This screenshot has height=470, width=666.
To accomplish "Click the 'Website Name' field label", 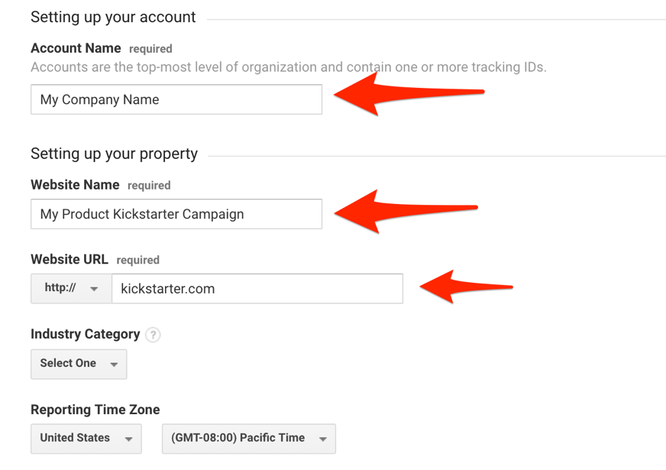I will coord(75,185).
